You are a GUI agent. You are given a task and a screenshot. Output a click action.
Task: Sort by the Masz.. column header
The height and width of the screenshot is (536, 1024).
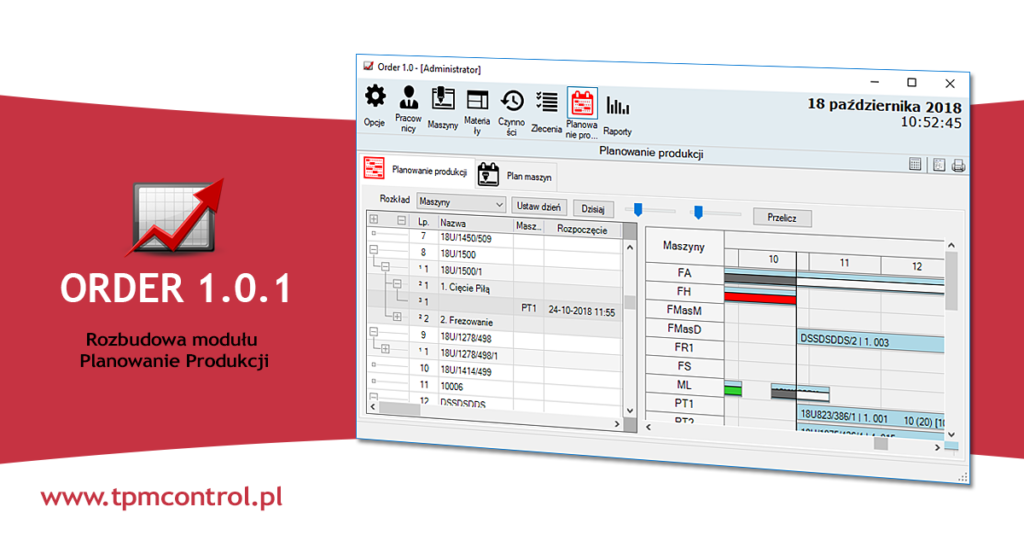(528, 226)
